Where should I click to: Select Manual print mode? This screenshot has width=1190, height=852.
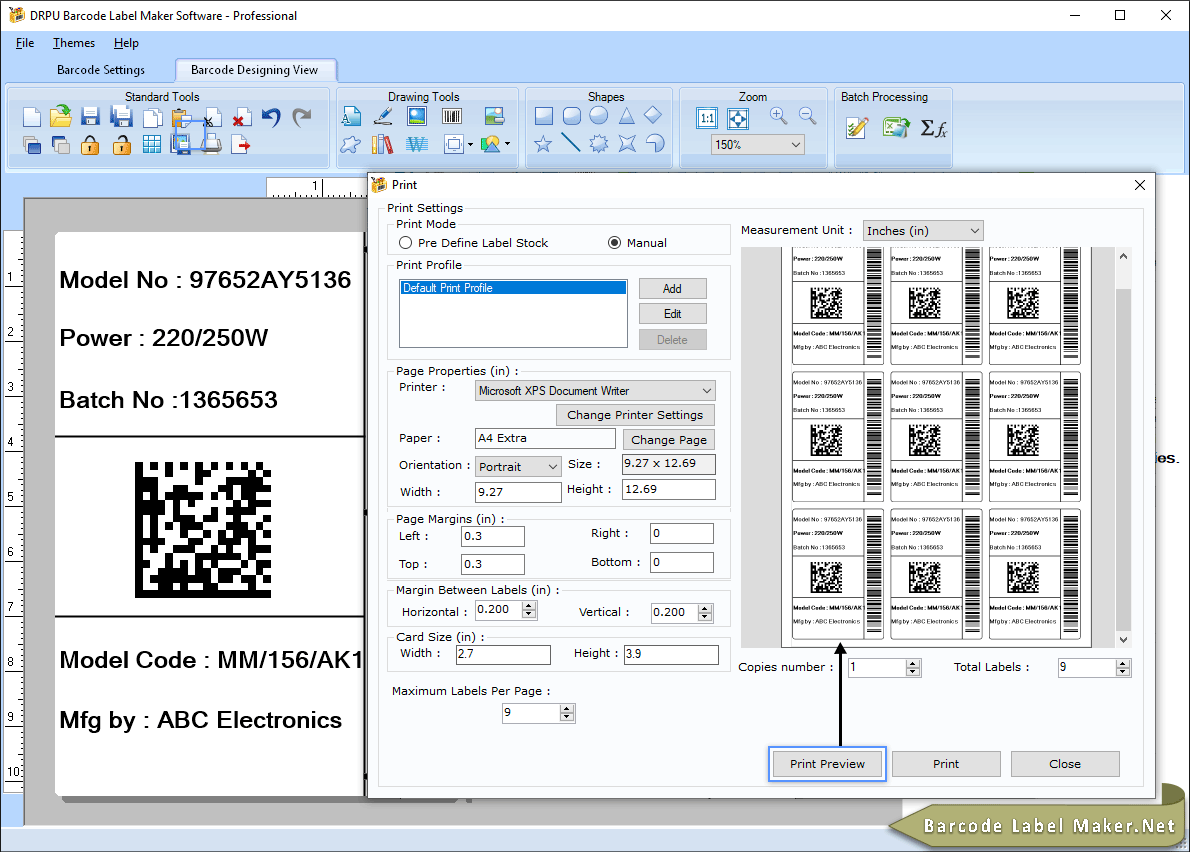pyautogui.click(x=615, y=243)
